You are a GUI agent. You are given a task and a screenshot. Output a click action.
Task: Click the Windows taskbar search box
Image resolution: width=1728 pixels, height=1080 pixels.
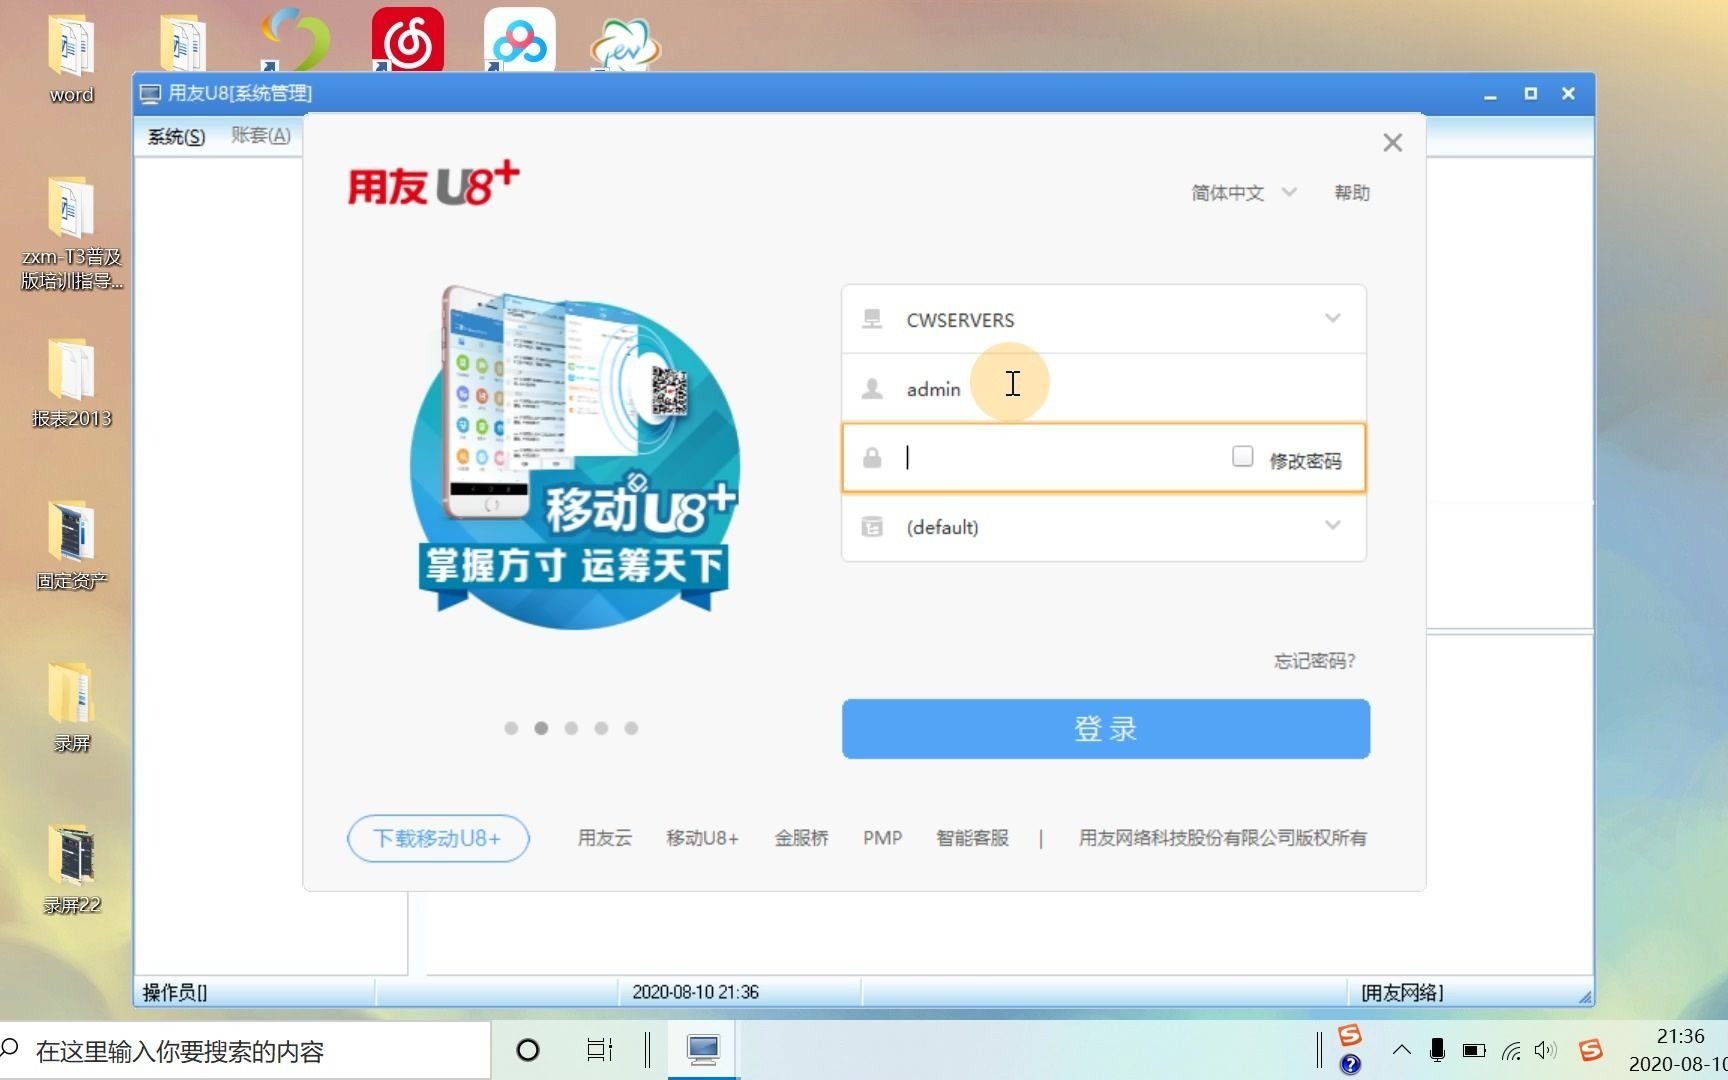tap(245, 1051)
